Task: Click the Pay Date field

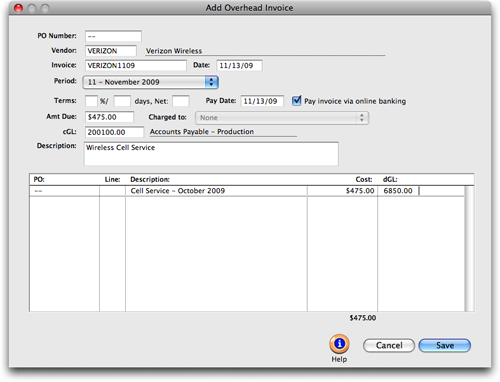Action: tap(262, 101)
